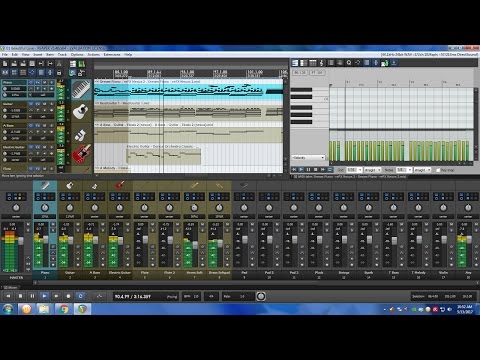The height and width of the screenshot is (360, 480).
Task: Mute the Piano track in track panel
Action: [45, 82]
